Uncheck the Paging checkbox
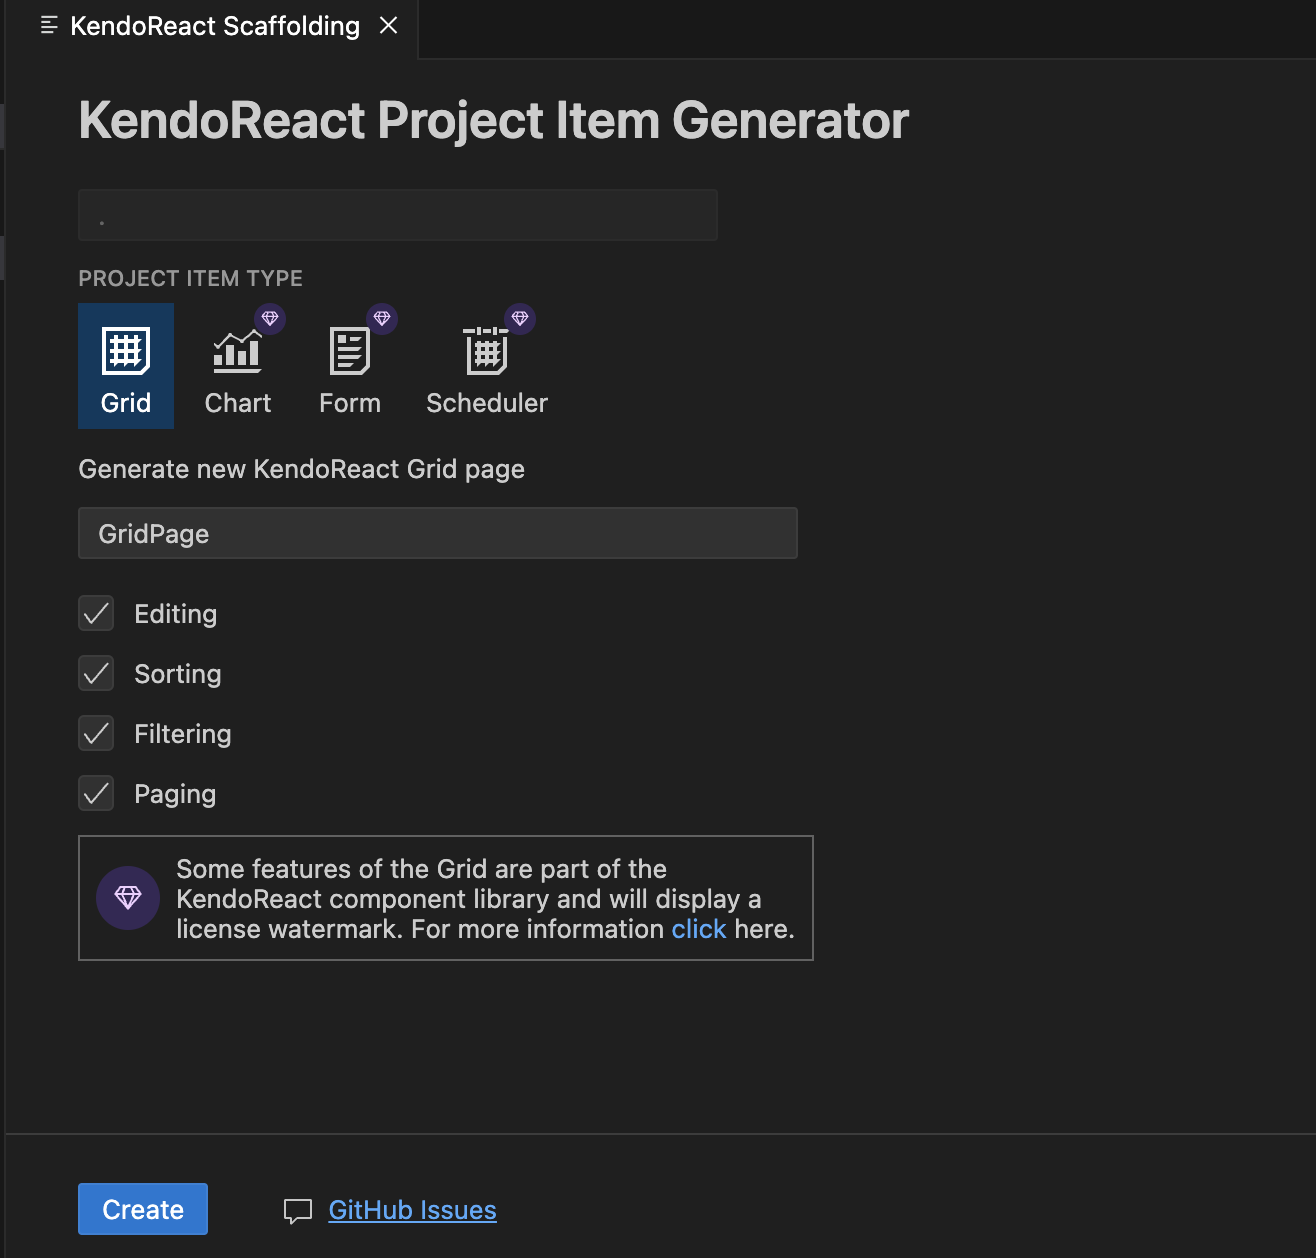 coord(96,793)
